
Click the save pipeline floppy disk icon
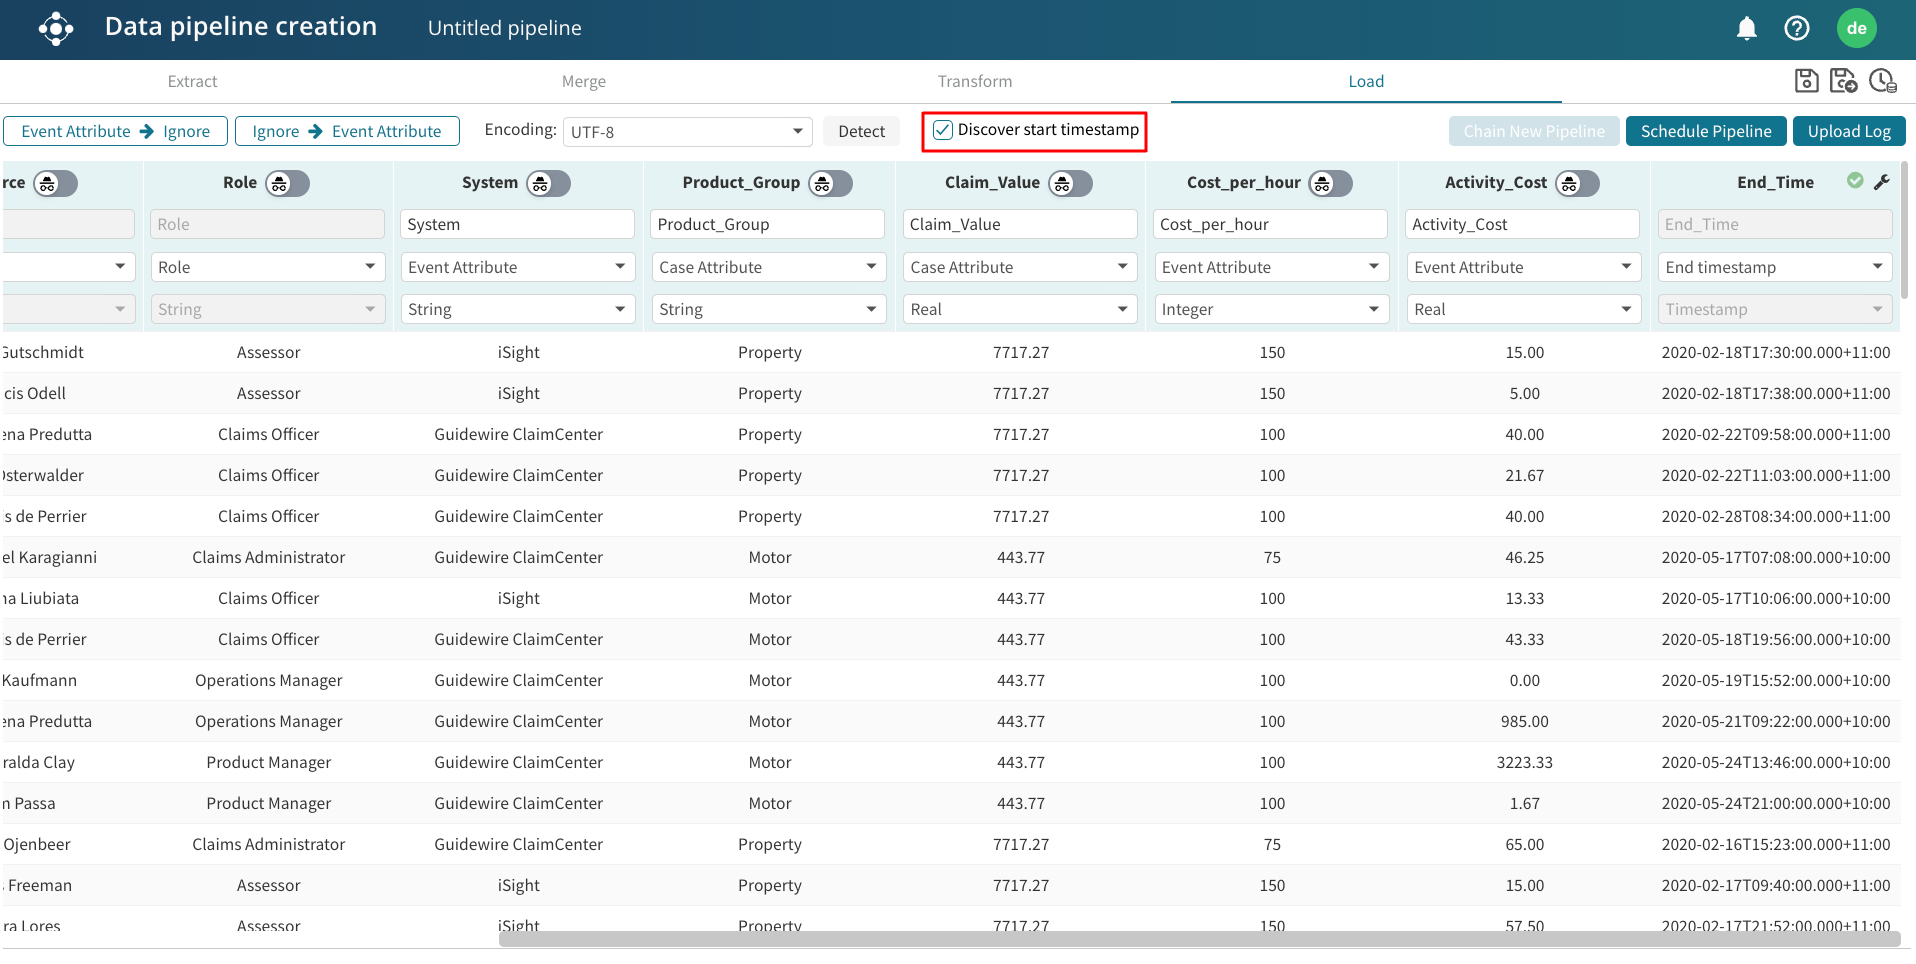click(1806, 81)
